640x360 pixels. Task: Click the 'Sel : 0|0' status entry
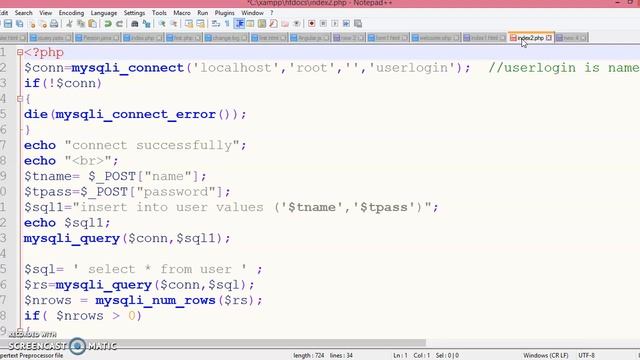(x=447, y=356)
